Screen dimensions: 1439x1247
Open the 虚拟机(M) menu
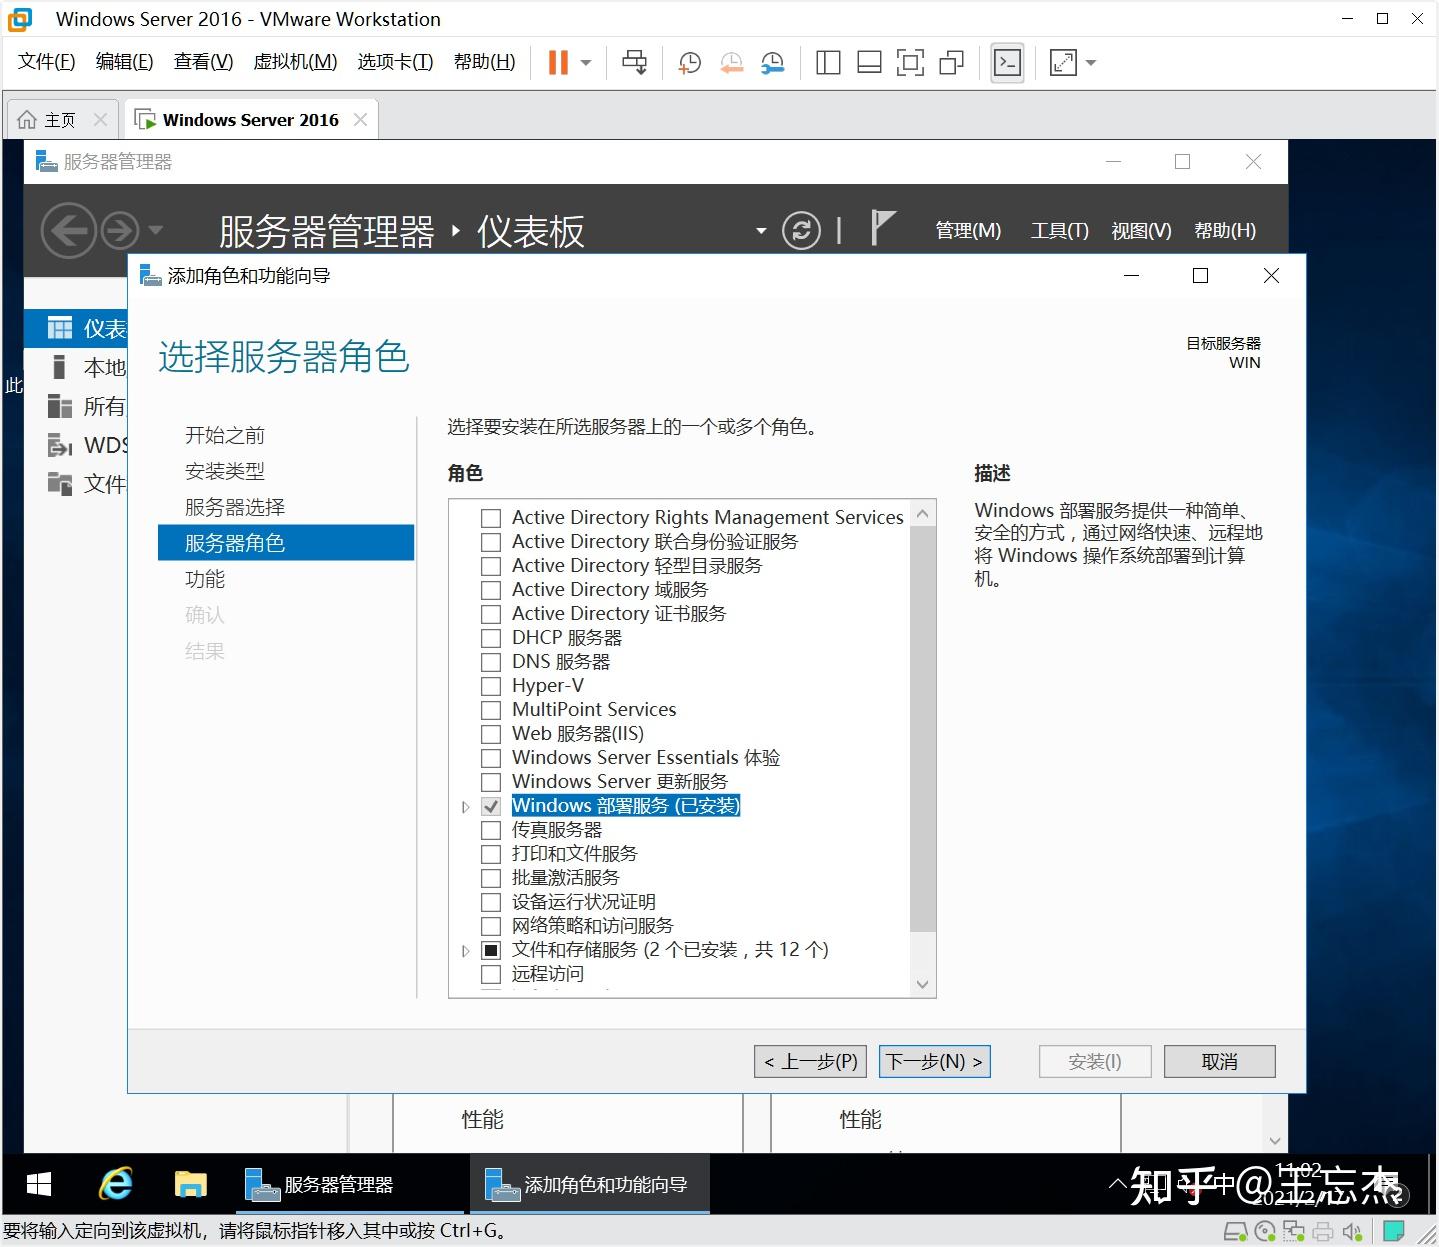[x=293, y=61]
